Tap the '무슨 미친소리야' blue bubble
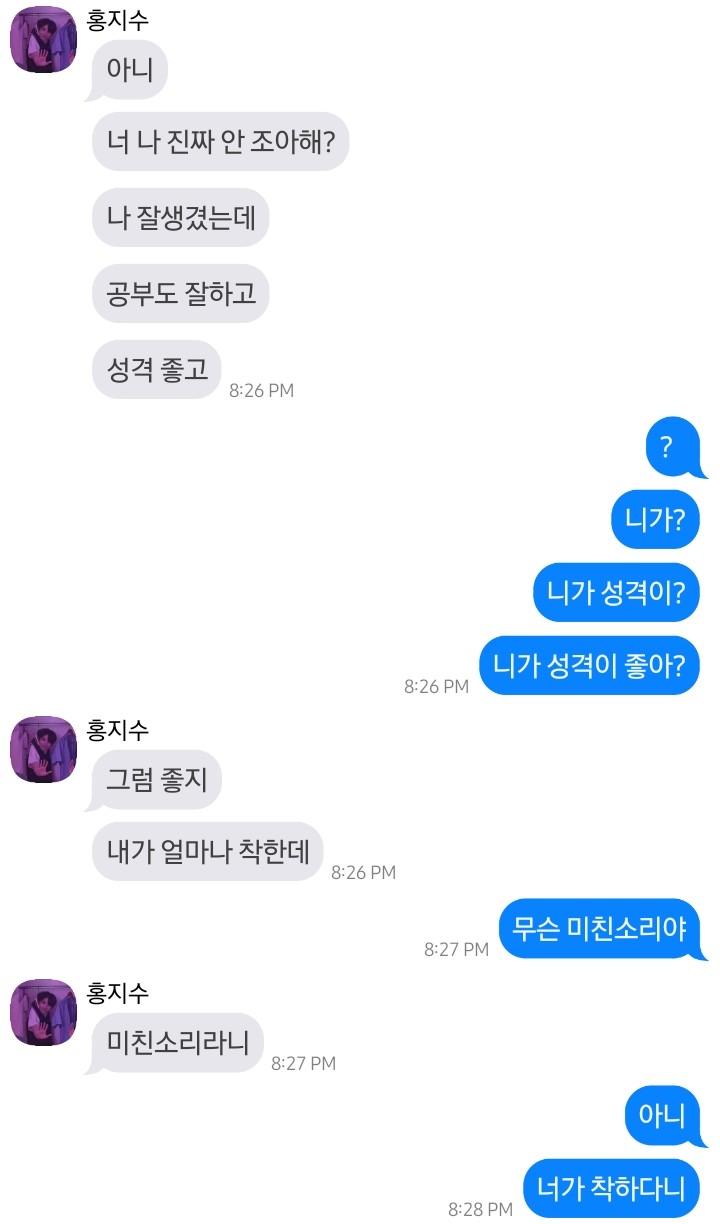720x1224 pixels. [603, 928]
